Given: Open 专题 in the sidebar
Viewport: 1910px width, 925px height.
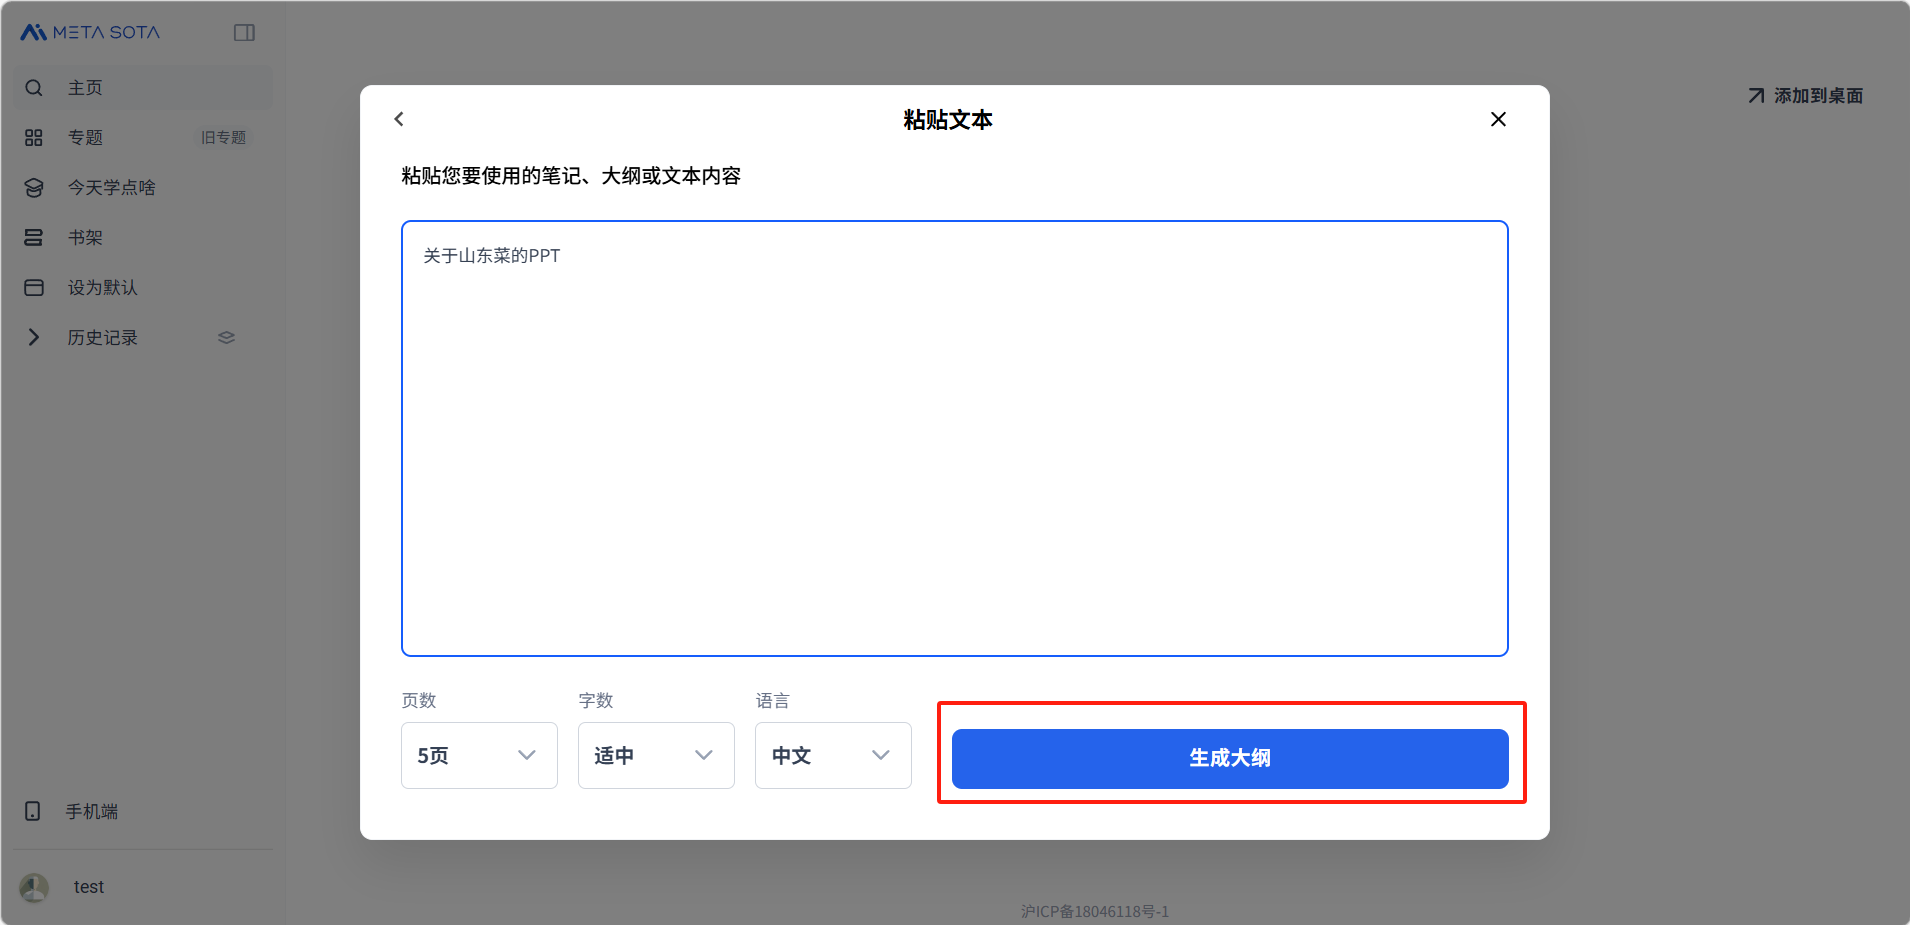Looking at the screenshot, I should click(x=85, y=138).
